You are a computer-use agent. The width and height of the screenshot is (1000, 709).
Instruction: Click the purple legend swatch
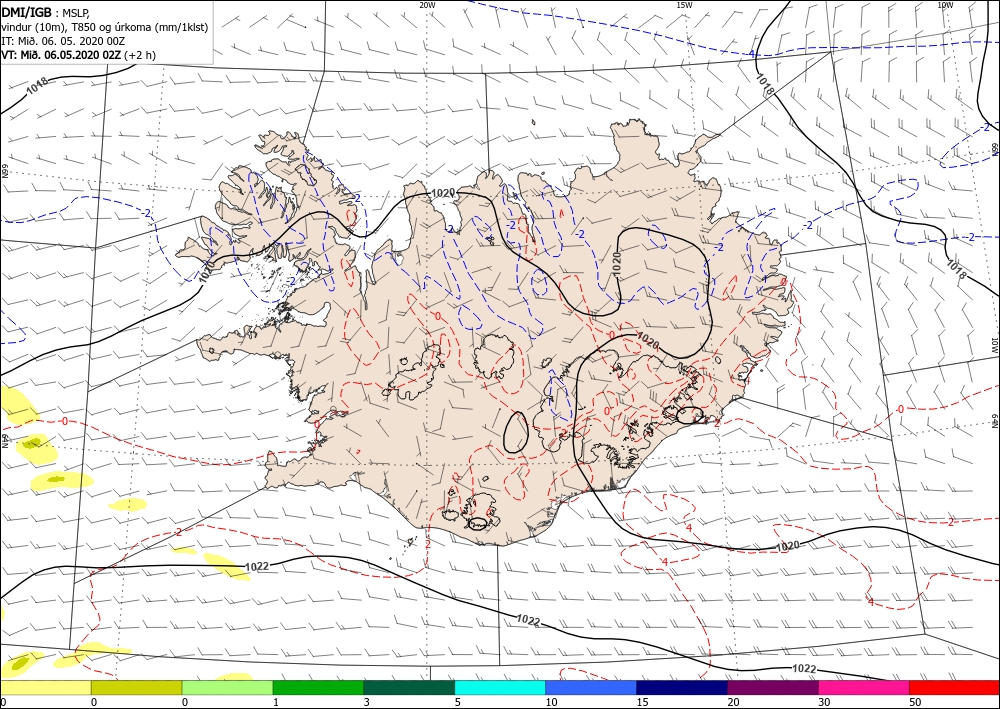click(x=772, y=687)
